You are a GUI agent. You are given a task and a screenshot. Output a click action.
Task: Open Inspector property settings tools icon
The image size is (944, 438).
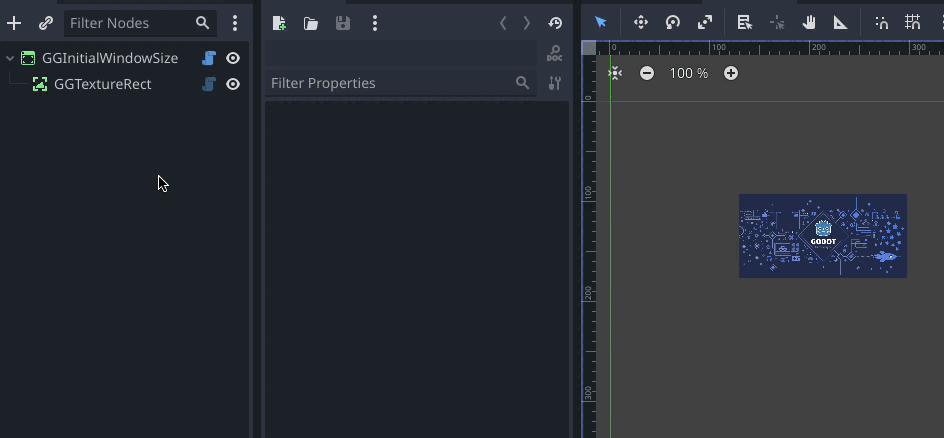click(554, 83)
